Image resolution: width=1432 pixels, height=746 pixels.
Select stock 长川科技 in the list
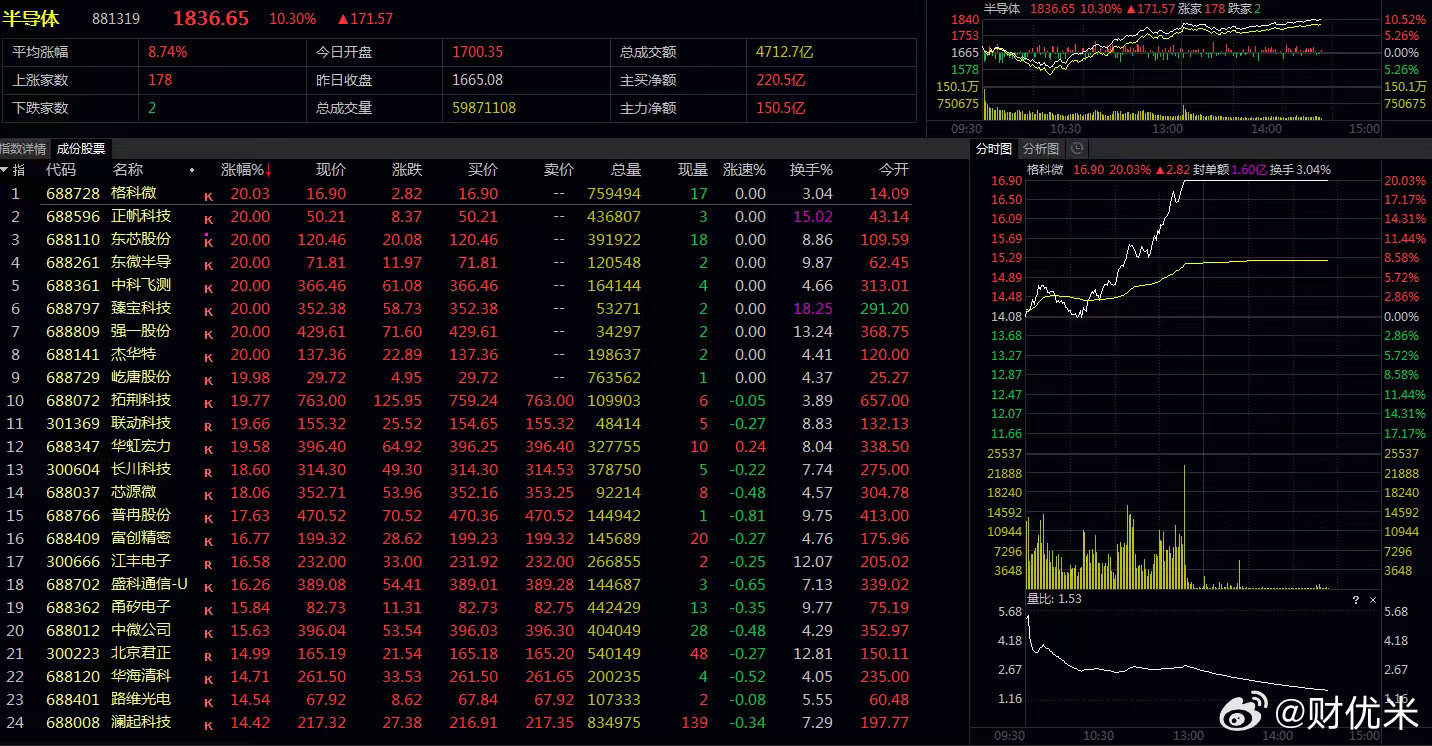coord(141,469)
